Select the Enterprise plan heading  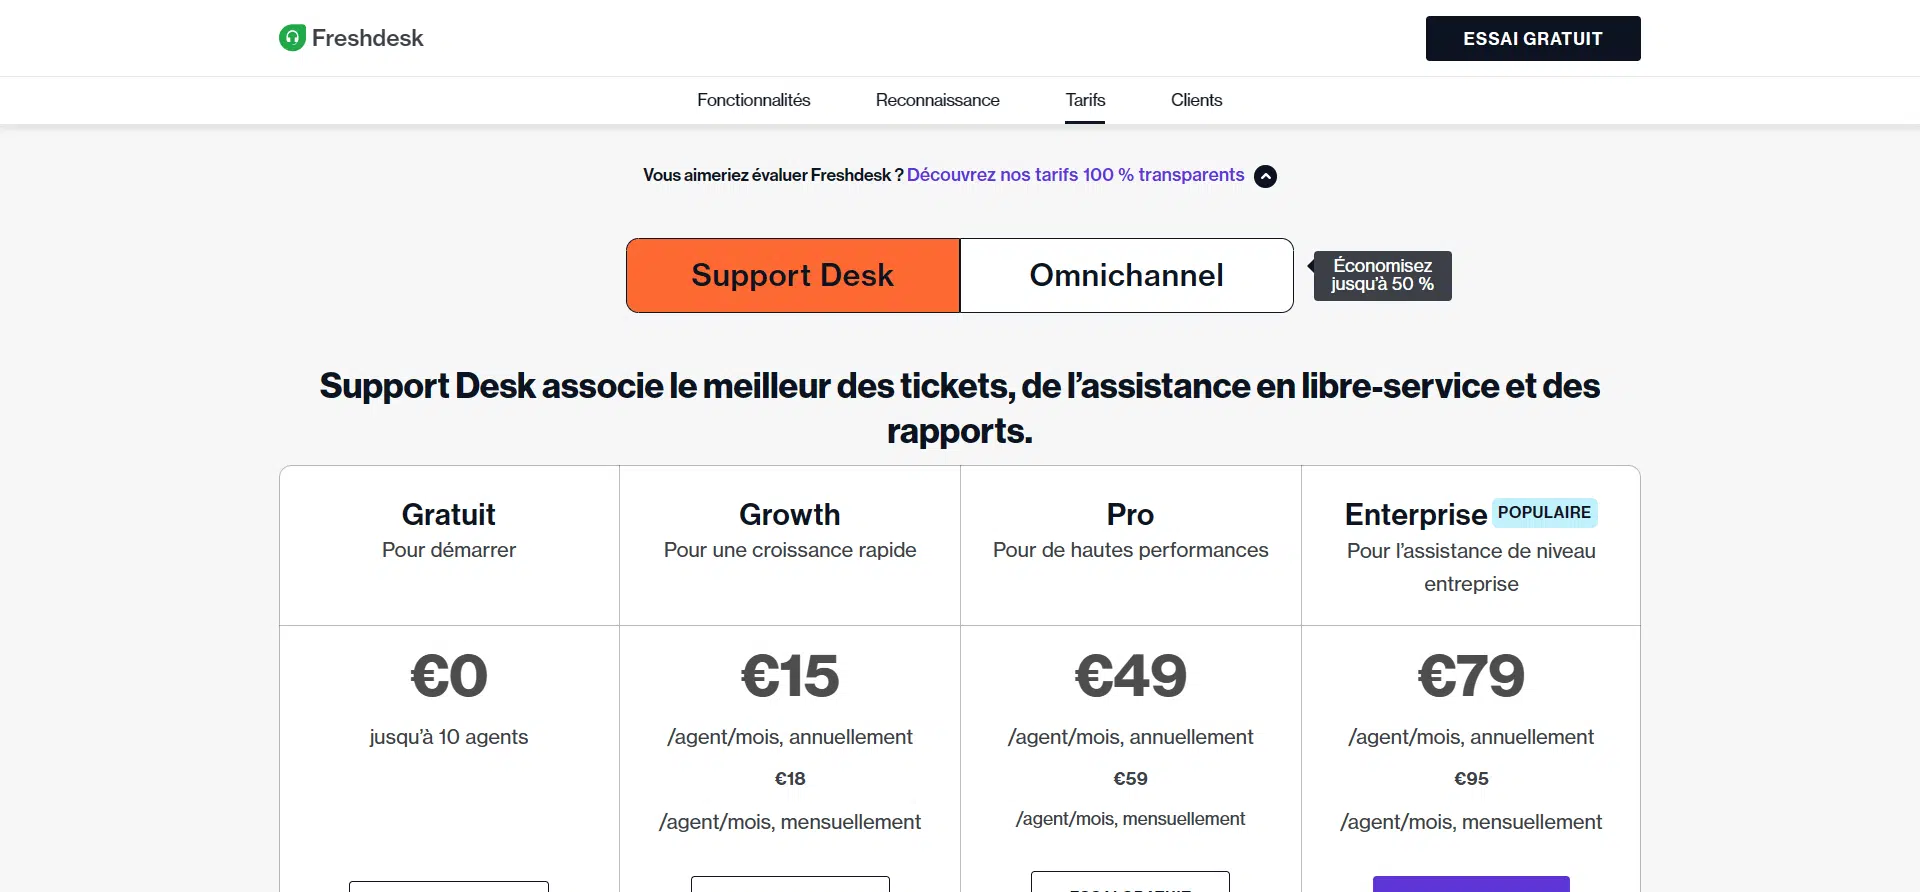1415,514
